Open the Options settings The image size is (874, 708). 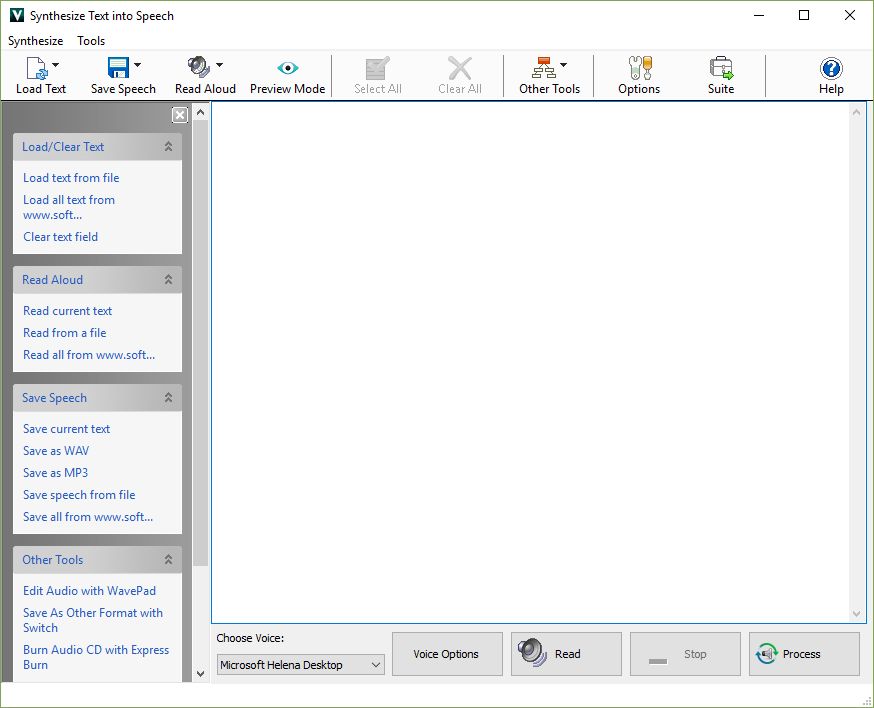(638, 75)
